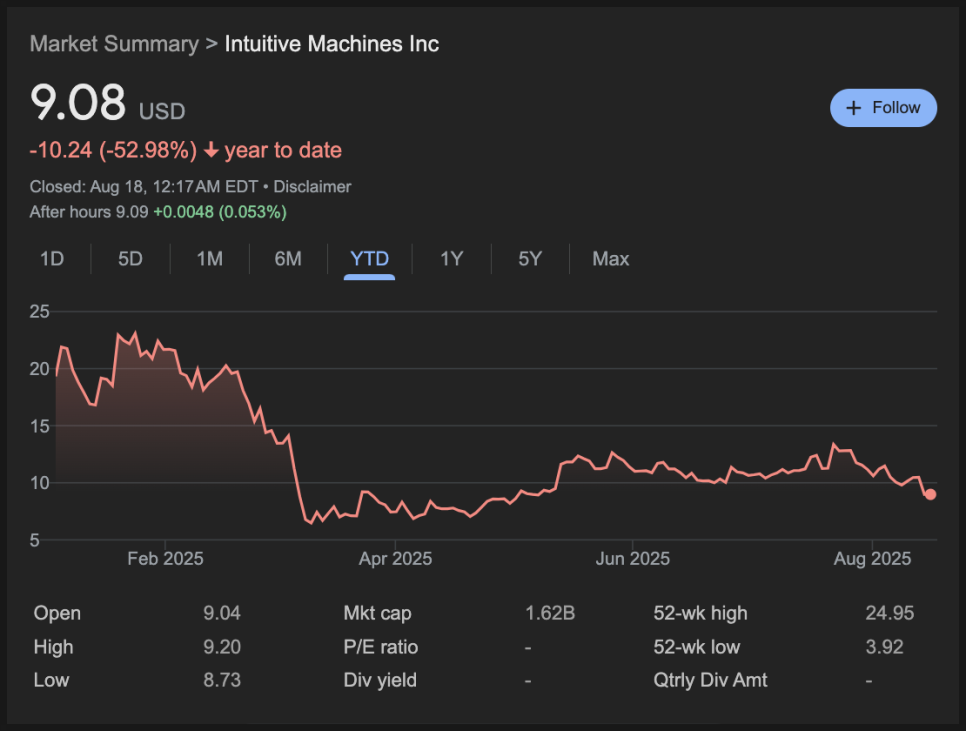Click the P/E ratio label
The width and height of the screenshot is (966, 731).
pyautogui.click(x=381, y=647)
